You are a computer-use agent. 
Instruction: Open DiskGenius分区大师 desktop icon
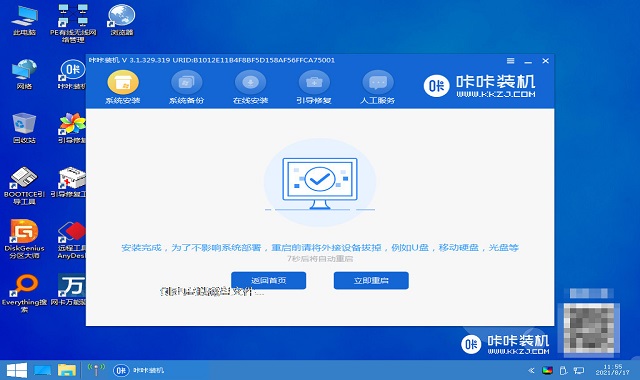pos(24,239)
